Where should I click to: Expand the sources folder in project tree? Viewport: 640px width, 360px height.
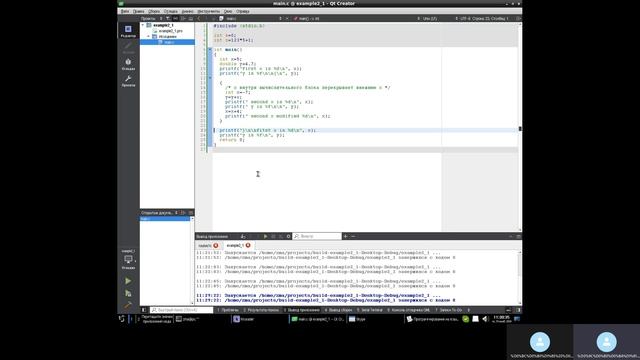click(x=149, y=36)
